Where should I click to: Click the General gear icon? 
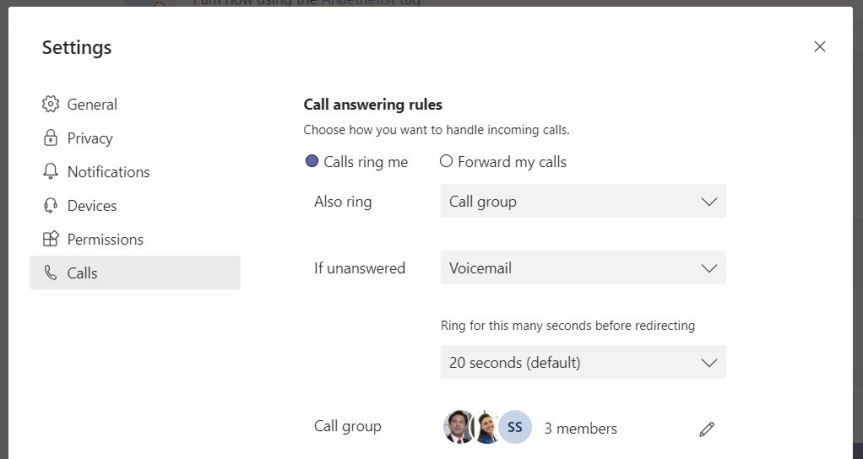[x=51, y=104]
